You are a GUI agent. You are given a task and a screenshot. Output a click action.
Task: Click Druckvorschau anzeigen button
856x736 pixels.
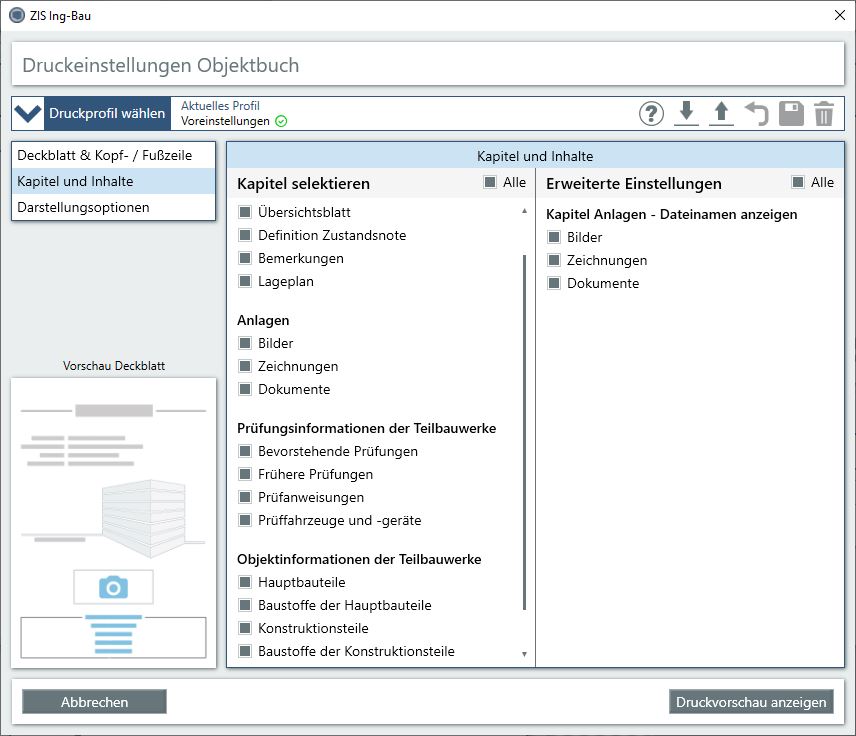coord(751,702)
